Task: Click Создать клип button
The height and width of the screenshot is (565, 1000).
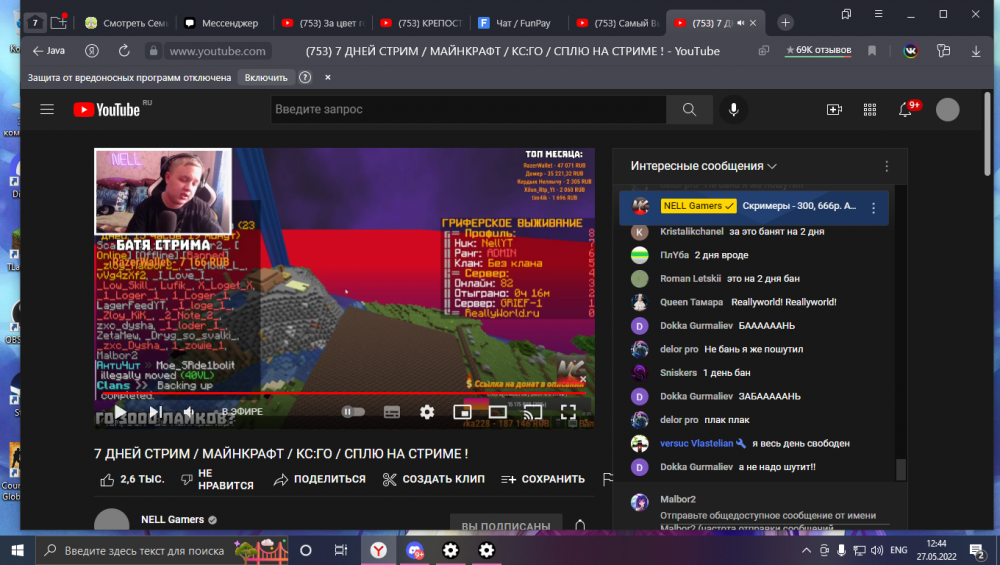Action: pos(434,480)
